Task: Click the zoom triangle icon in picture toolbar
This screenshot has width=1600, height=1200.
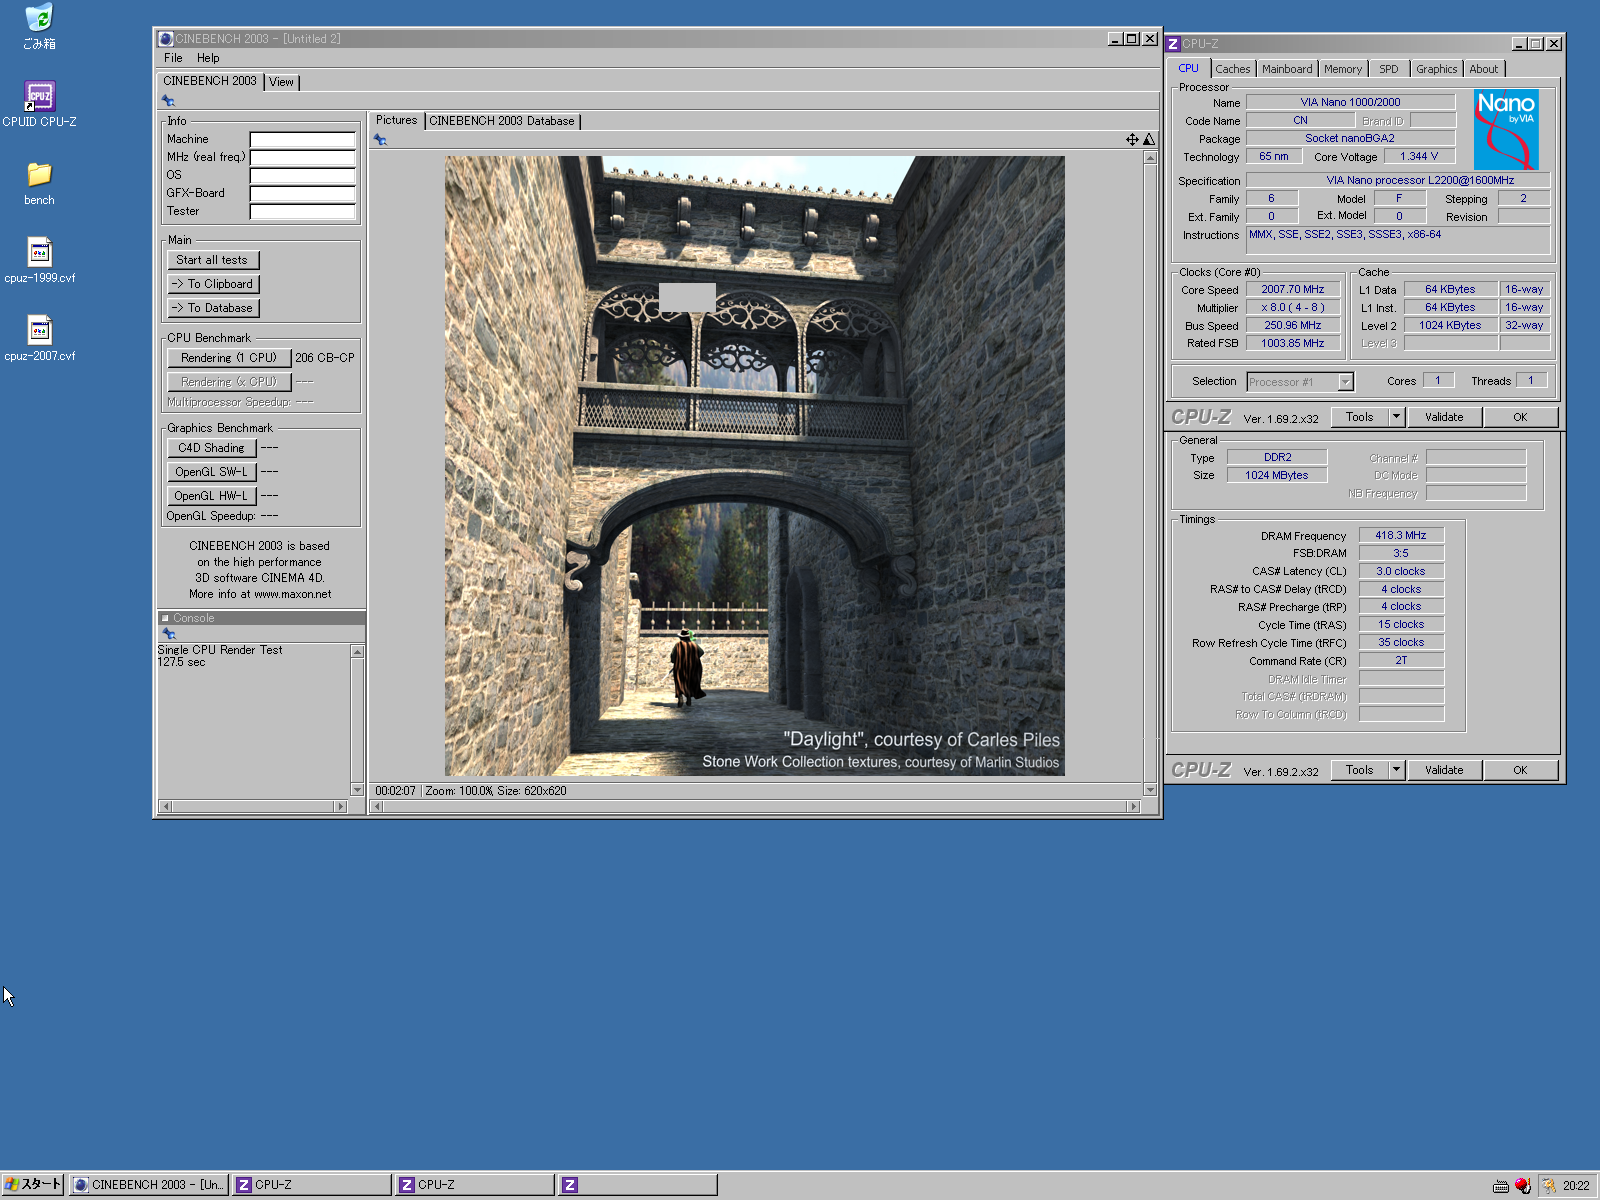Action: pos(1149,140)
